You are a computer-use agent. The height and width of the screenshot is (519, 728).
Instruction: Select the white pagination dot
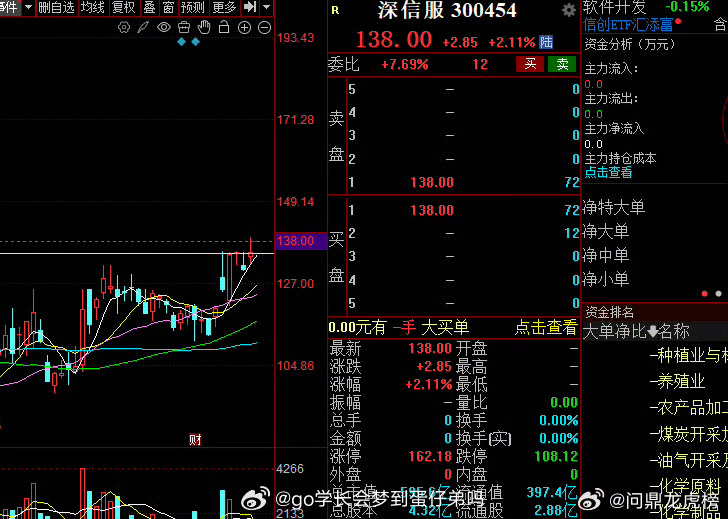[x=718, y=294]
